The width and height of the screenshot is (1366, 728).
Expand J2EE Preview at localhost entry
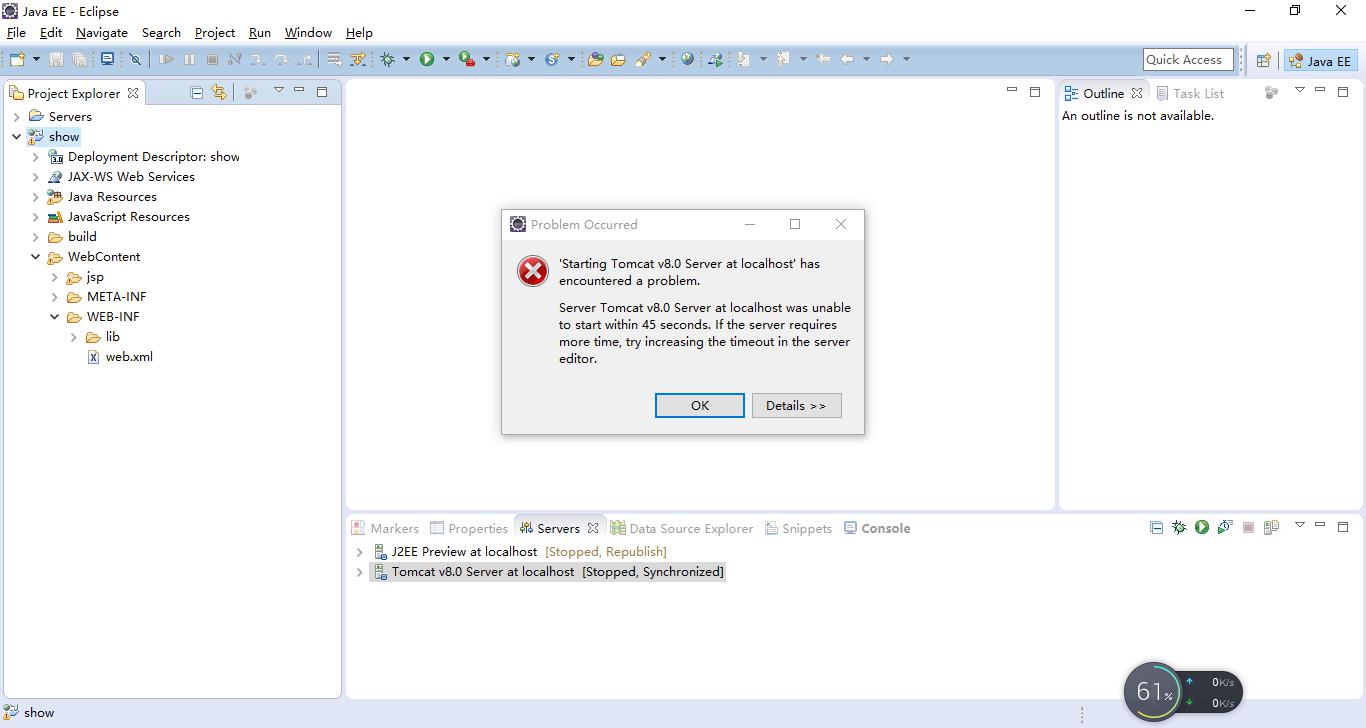tap(359, 552)
